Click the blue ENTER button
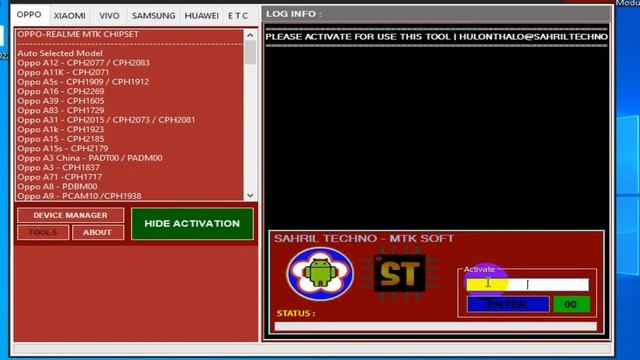Viewport: 640px width, 360px height. tap(508, 304)
